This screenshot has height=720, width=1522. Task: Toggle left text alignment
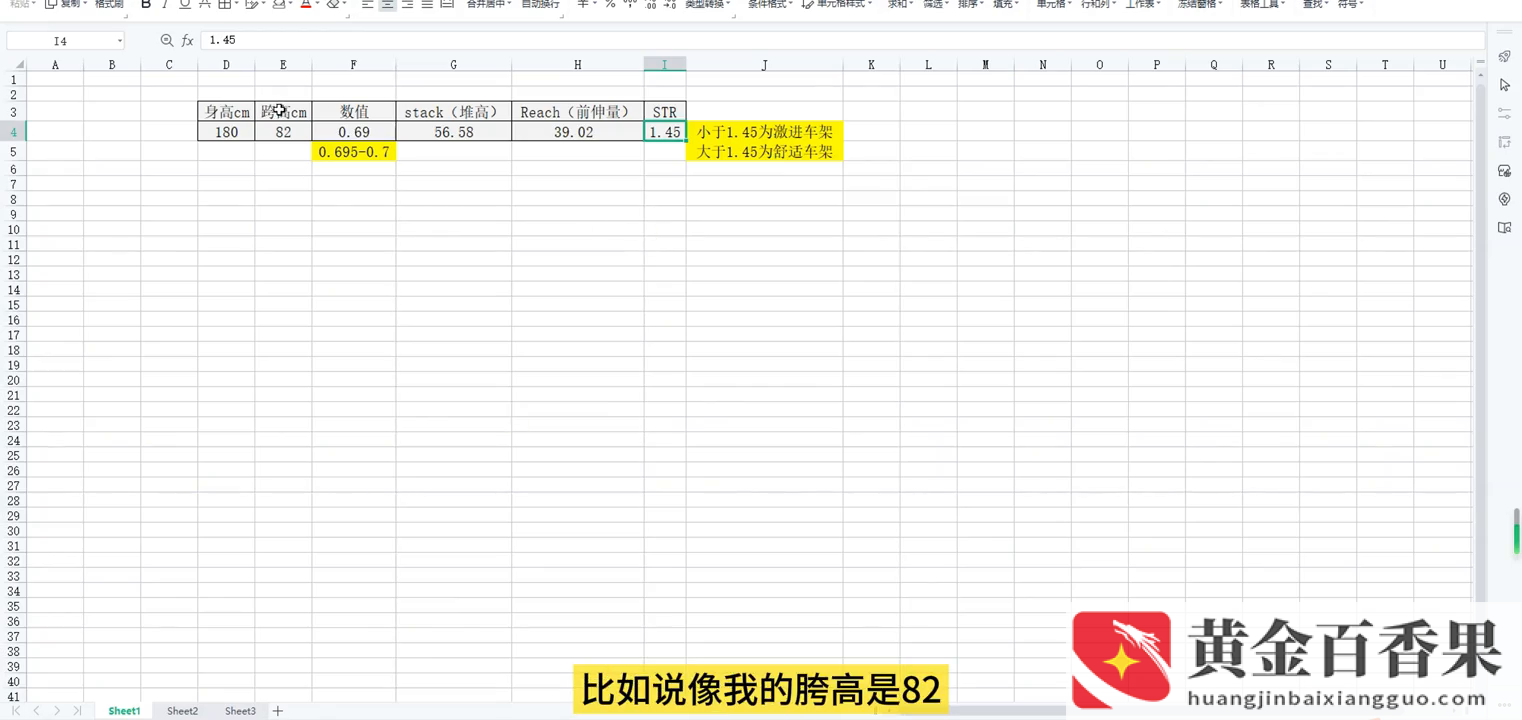tap(368, 4)
